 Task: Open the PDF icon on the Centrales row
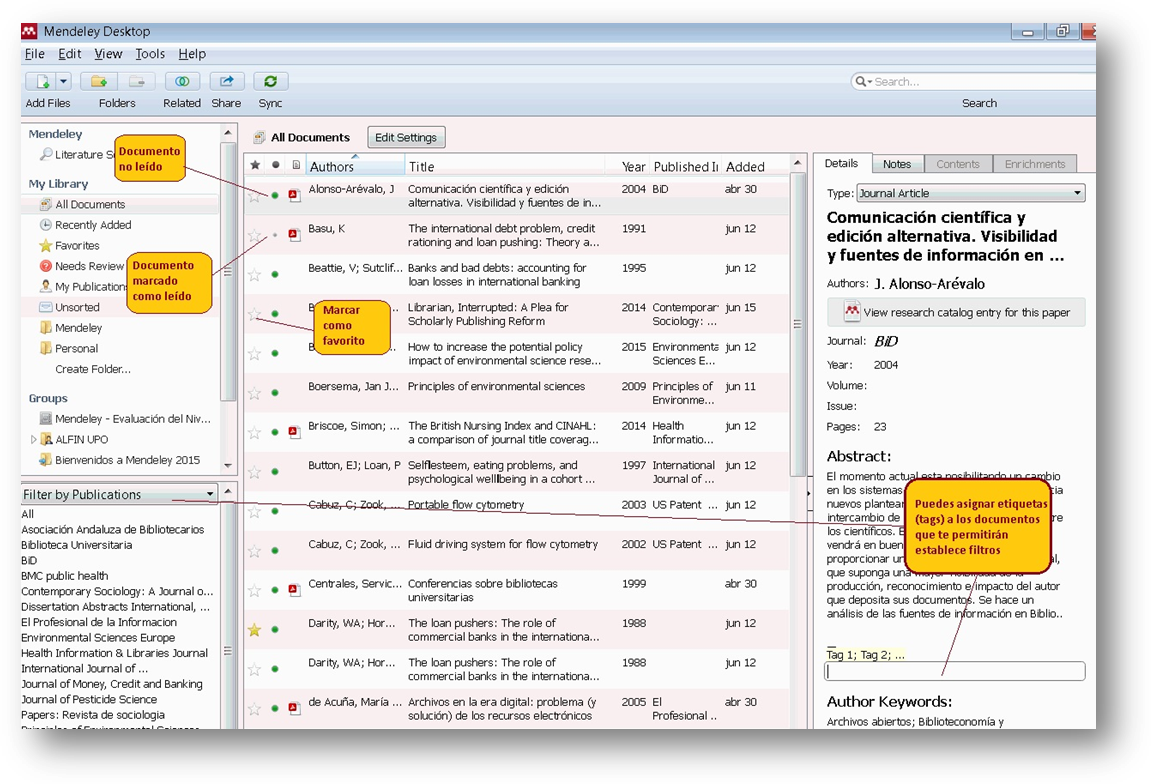tap(294, 589)
